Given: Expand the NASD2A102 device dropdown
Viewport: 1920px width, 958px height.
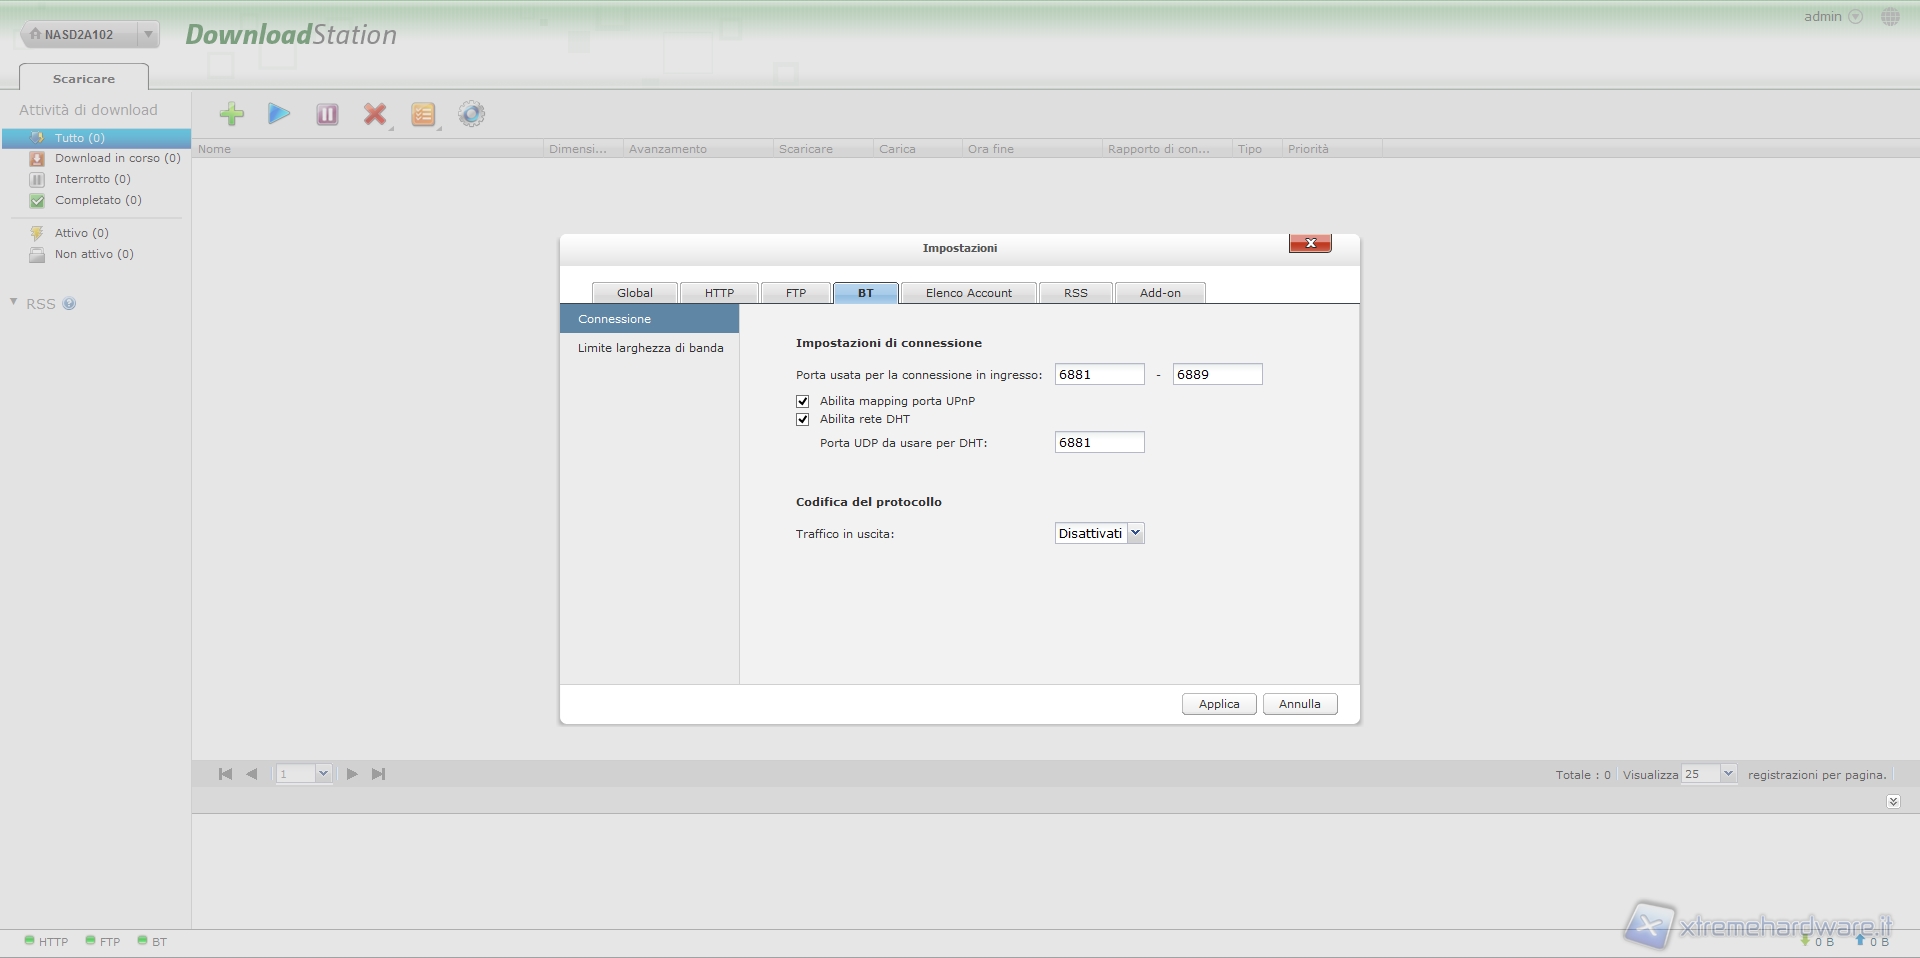Looking at the screenshot, I should point(148,34).
